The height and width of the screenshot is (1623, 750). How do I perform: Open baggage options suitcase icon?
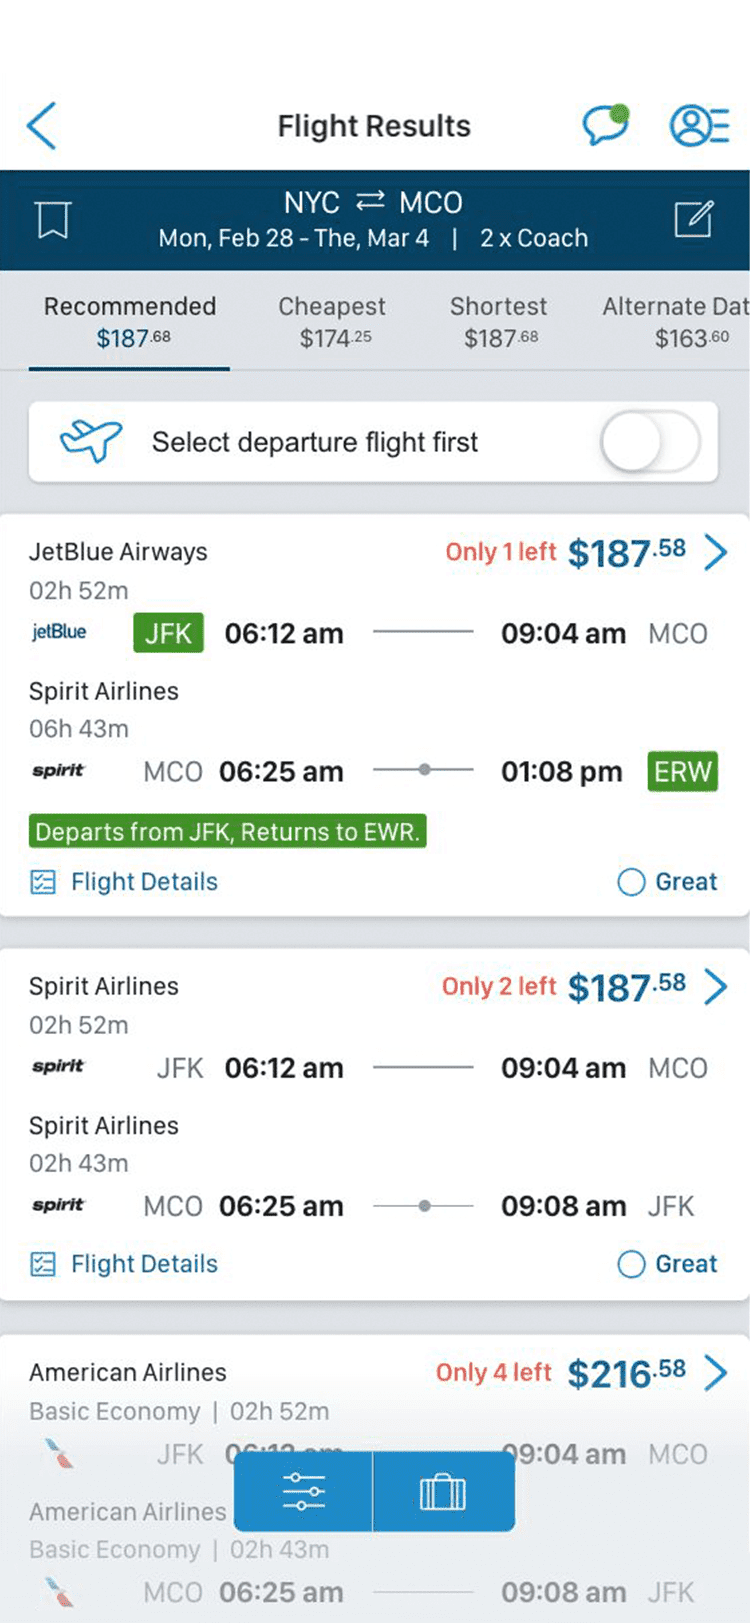point(443,1492)
